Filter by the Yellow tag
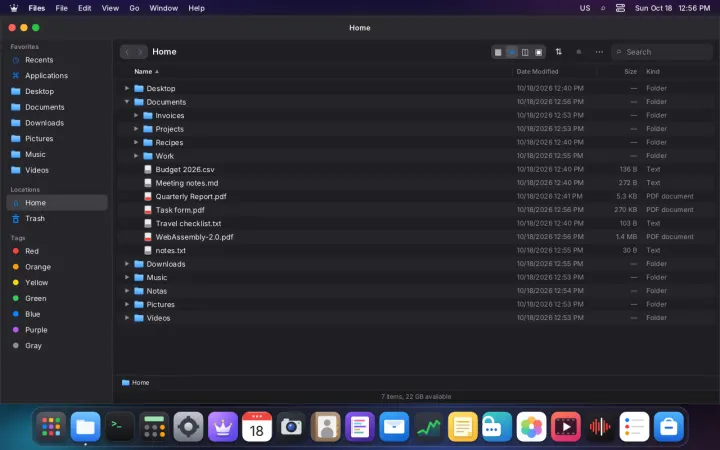Screen dimensions: 720x450 tap(57, 282)
